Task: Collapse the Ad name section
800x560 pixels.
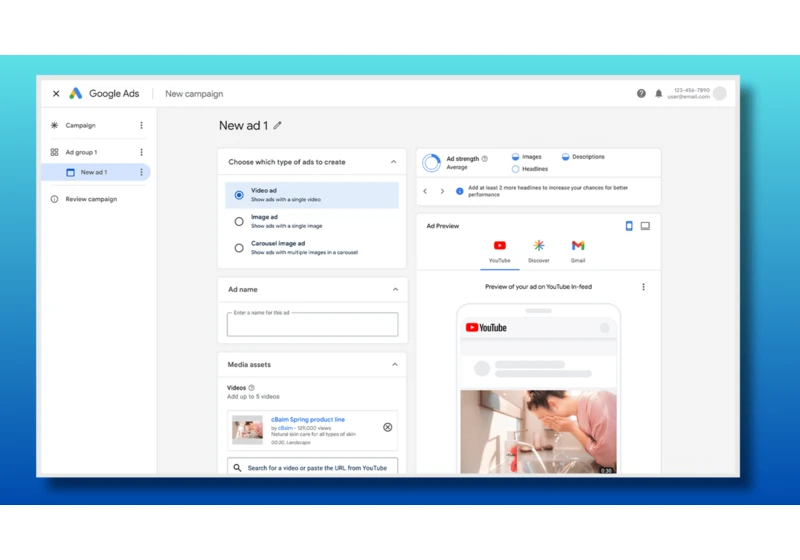Action: (395, 289)
